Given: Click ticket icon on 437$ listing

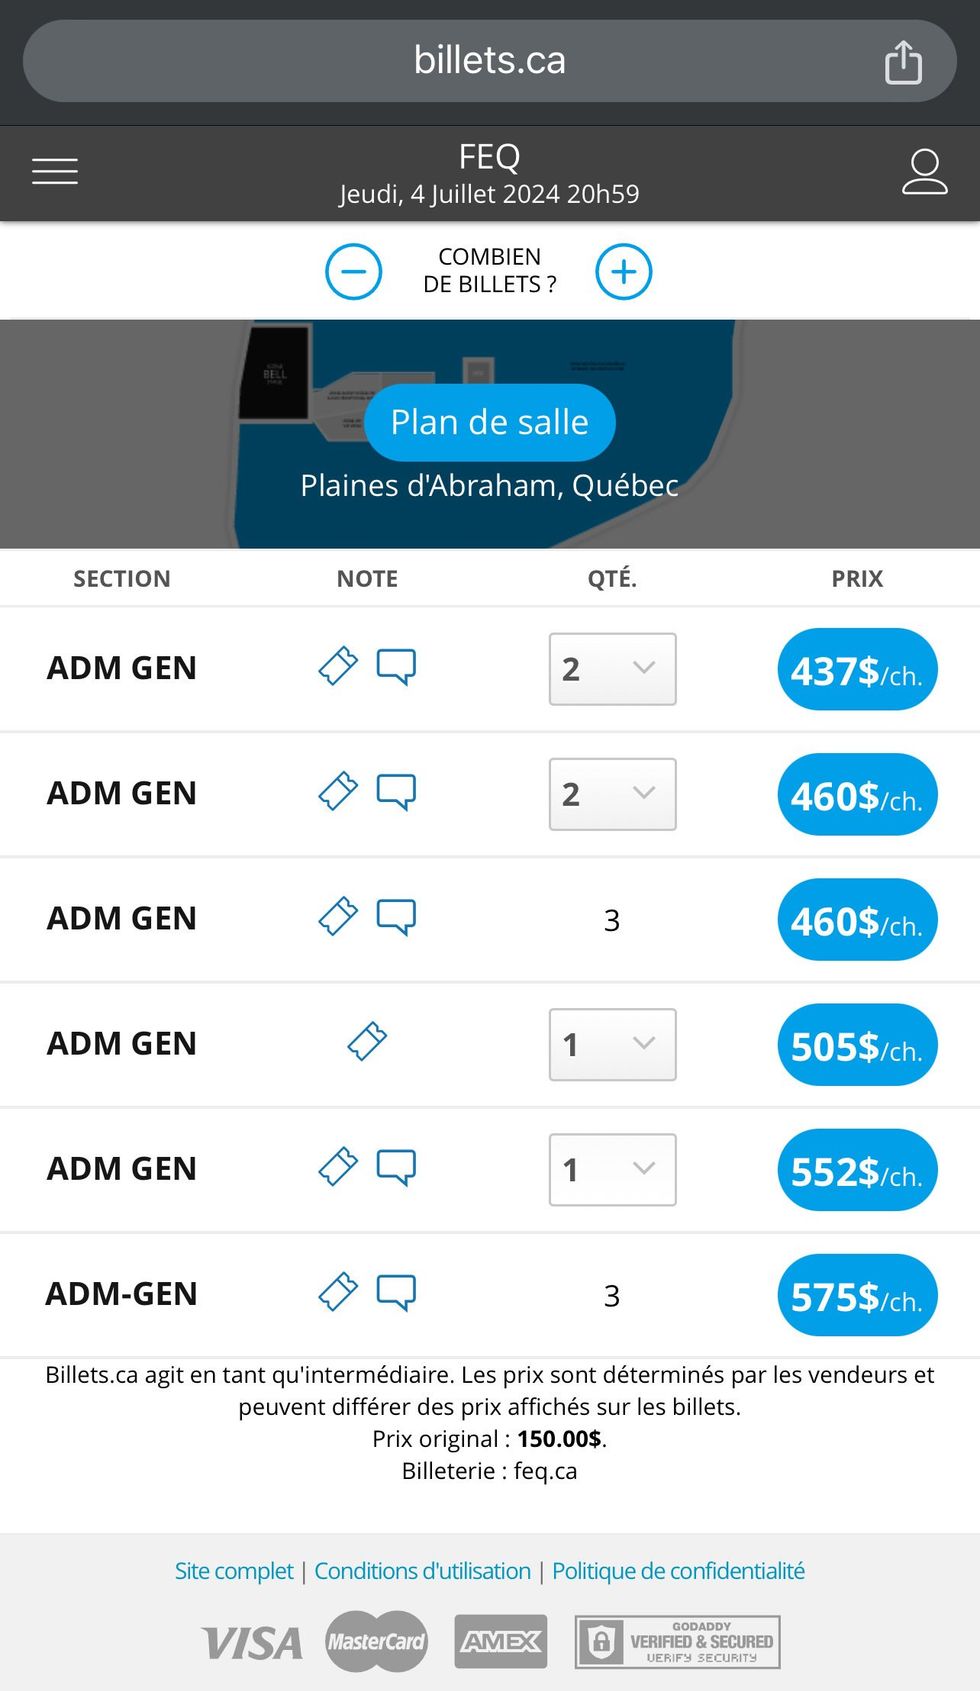Looking at the screenshot, I should [x=338, y=666].
